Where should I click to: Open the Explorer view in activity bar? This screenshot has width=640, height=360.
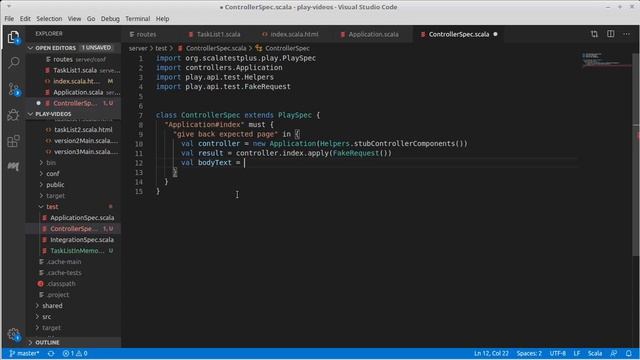tap(13, 38)
